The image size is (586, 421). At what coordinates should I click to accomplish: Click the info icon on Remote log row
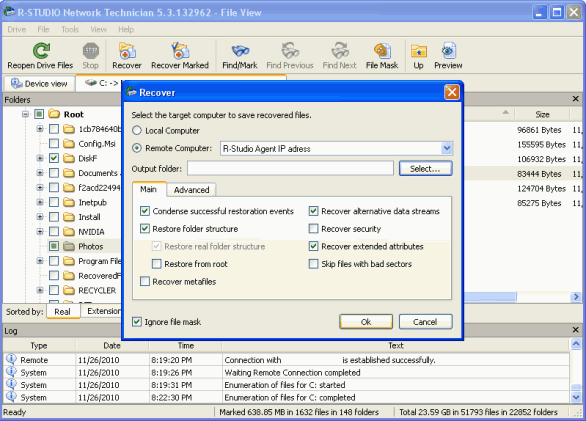pyautogui.click(x=11, y=359)
